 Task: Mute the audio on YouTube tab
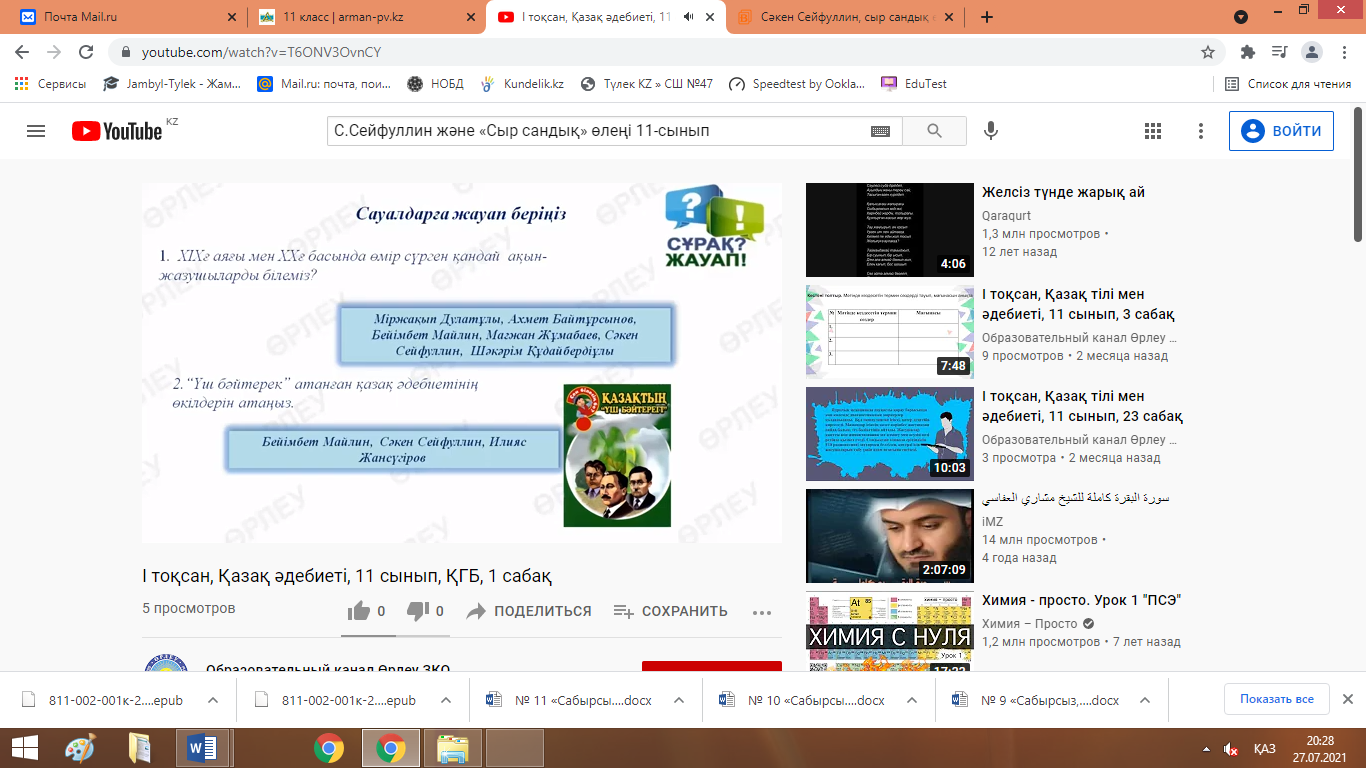[x=688, y=17]
